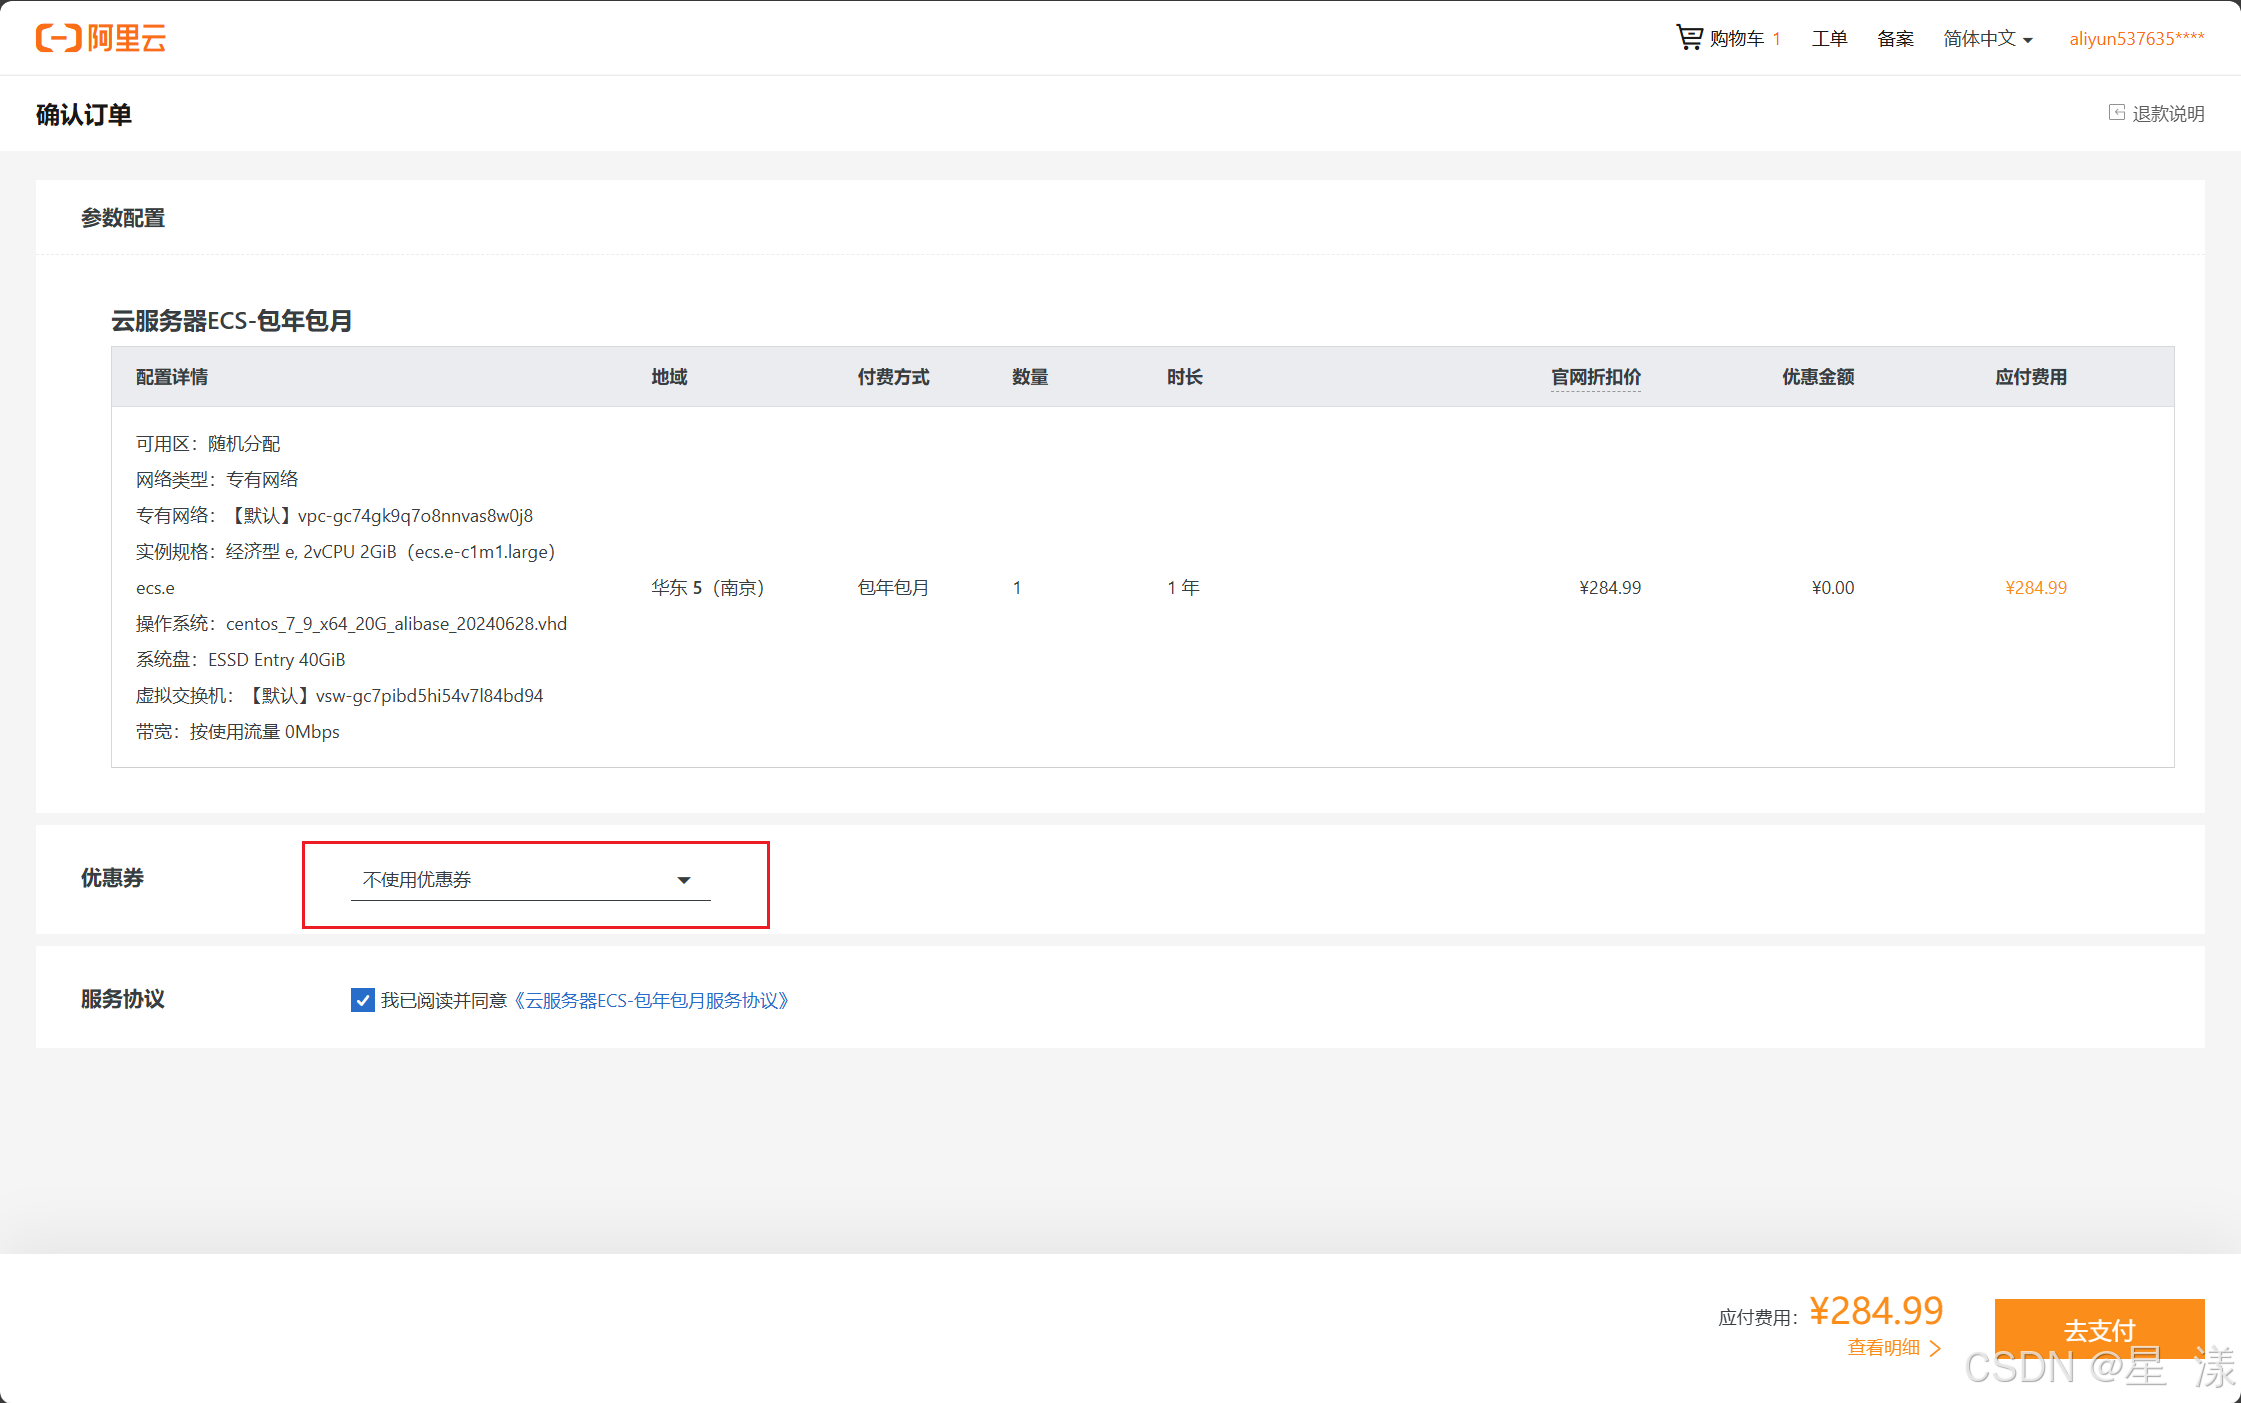The image size is (2241, 1403).
Task: Click the 云服务器ECS-包年包月 heading
Action: (x=231, y=320)
